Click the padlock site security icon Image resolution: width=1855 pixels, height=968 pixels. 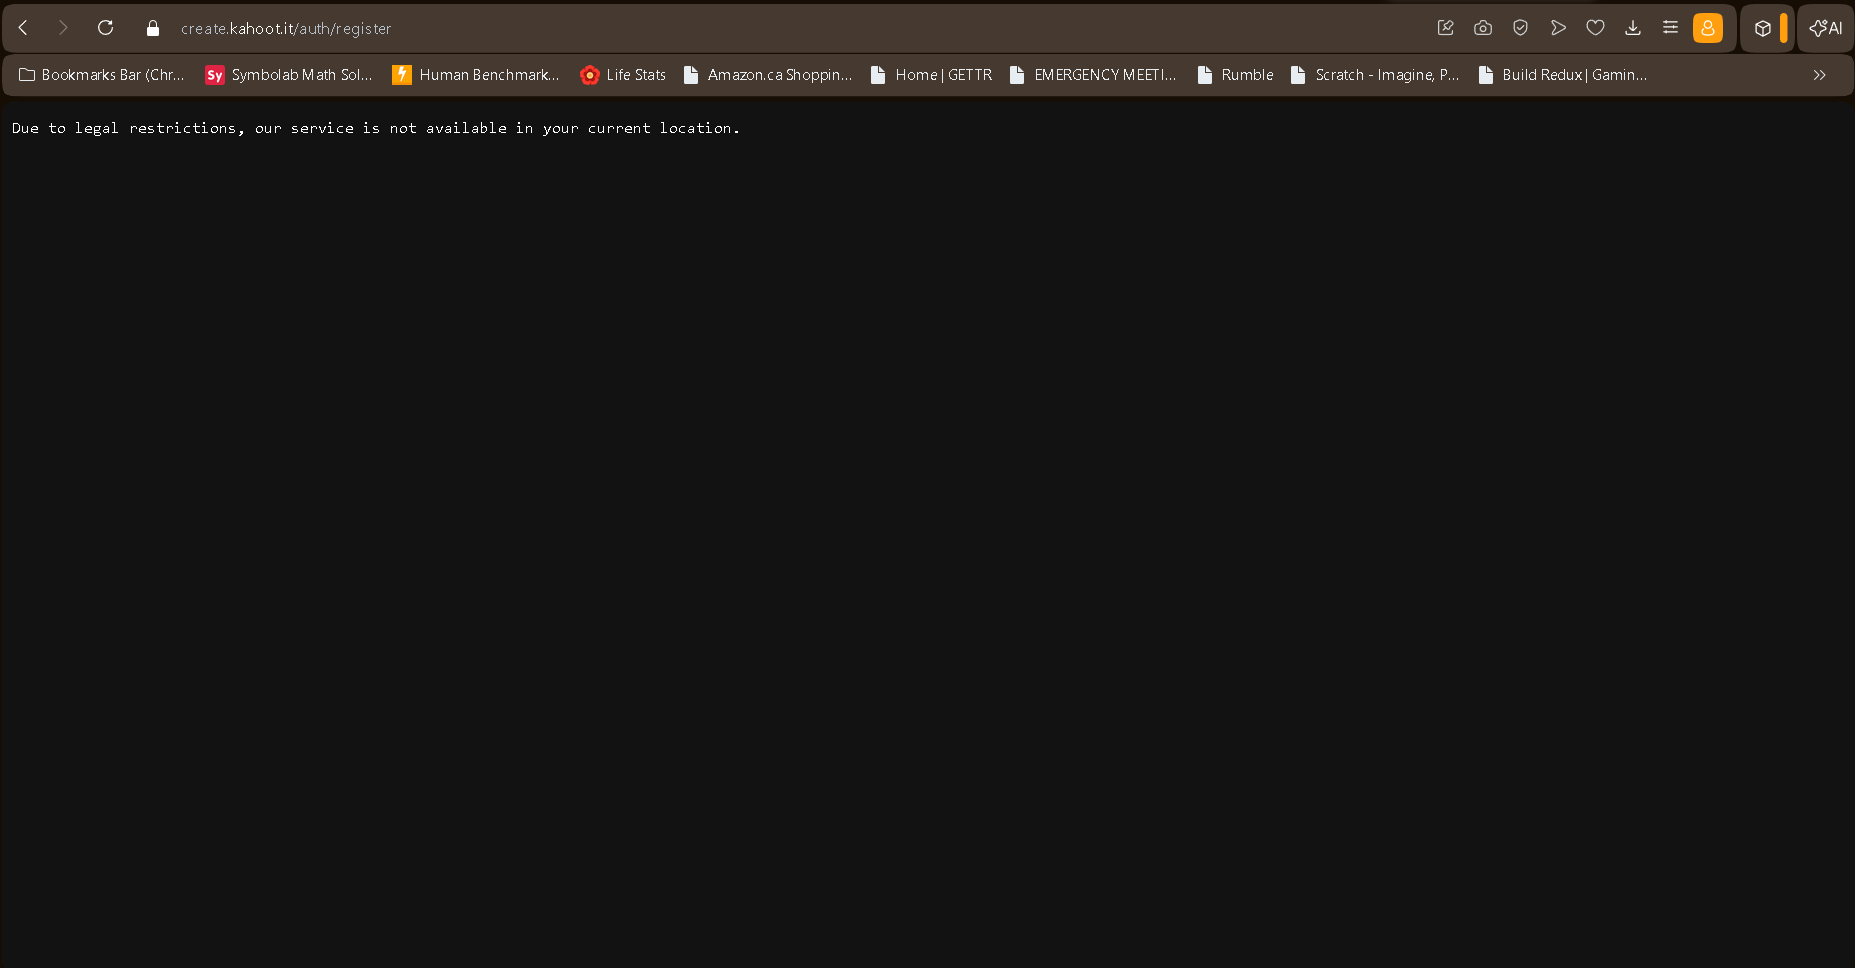point(153,29)
